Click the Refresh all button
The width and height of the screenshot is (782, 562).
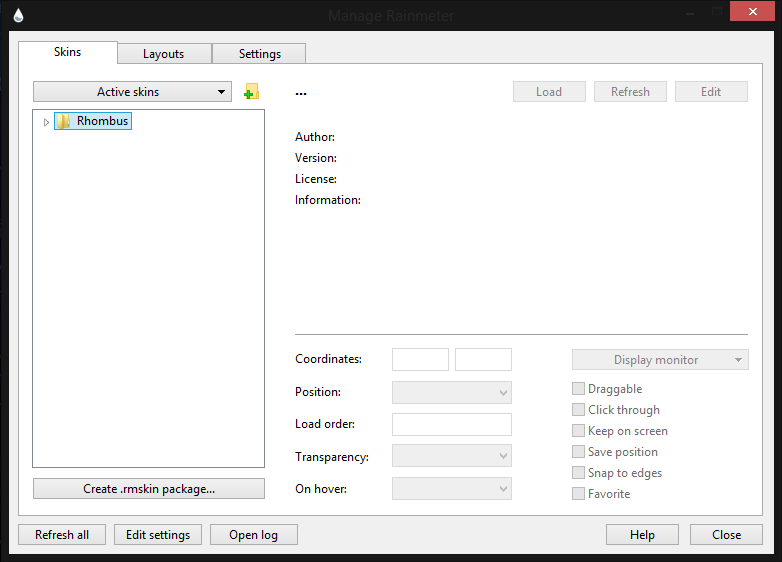(x=62, y=535)
